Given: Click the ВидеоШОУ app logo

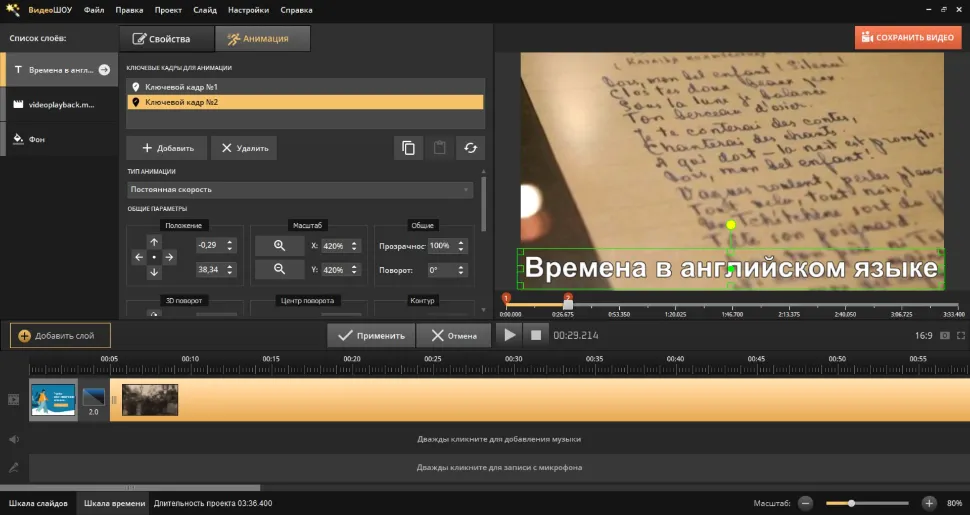Looking at the screenshot, I should point(12,10).
